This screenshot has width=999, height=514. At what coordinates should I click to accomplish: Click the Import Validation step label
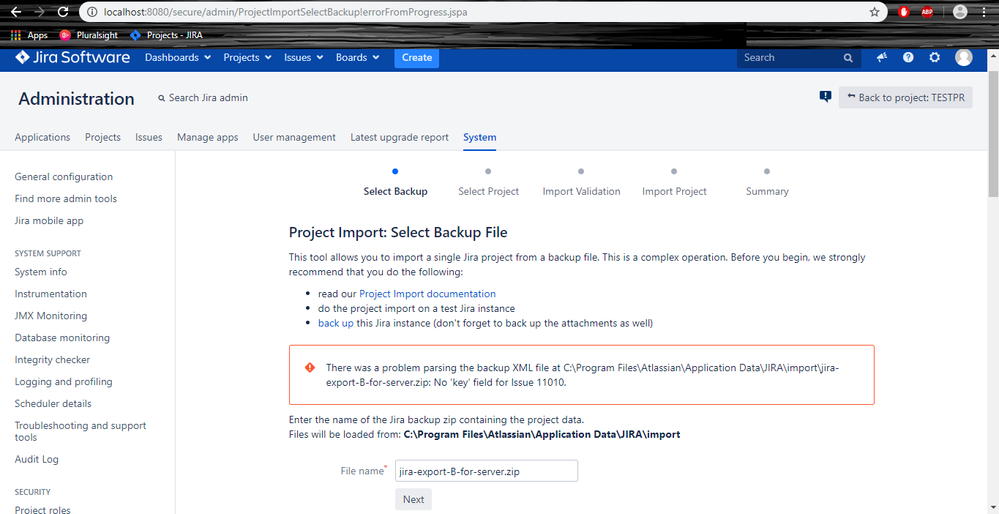point(581,191)
